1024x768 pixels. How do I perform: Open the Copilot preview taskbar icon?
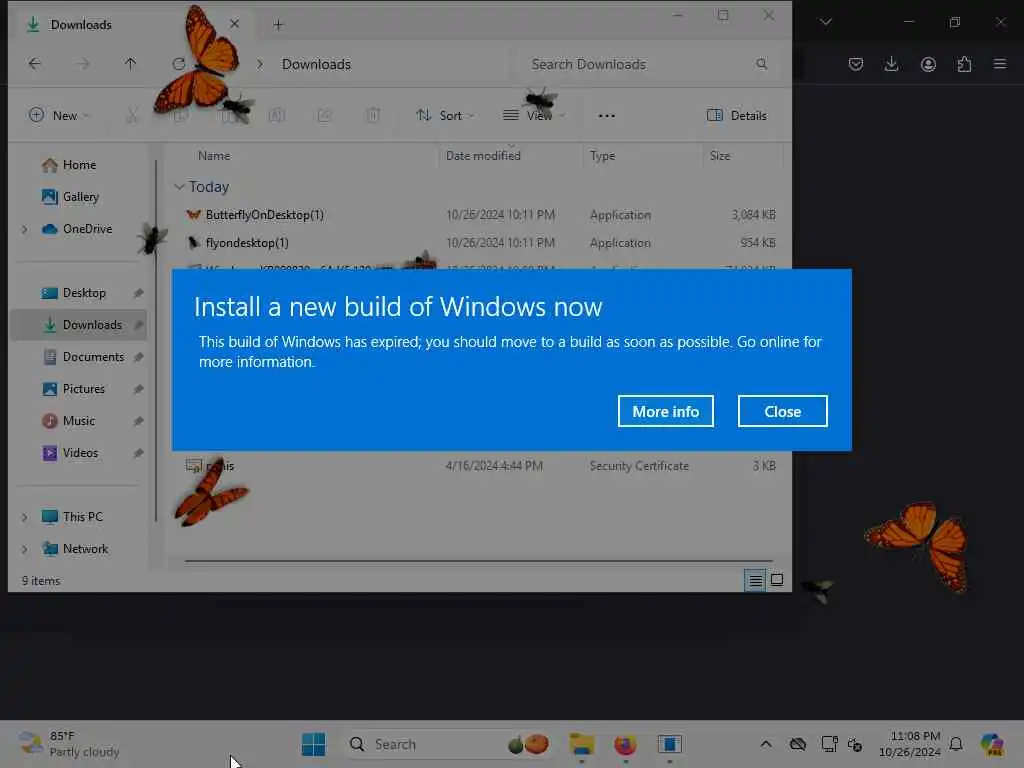point(992,744)
